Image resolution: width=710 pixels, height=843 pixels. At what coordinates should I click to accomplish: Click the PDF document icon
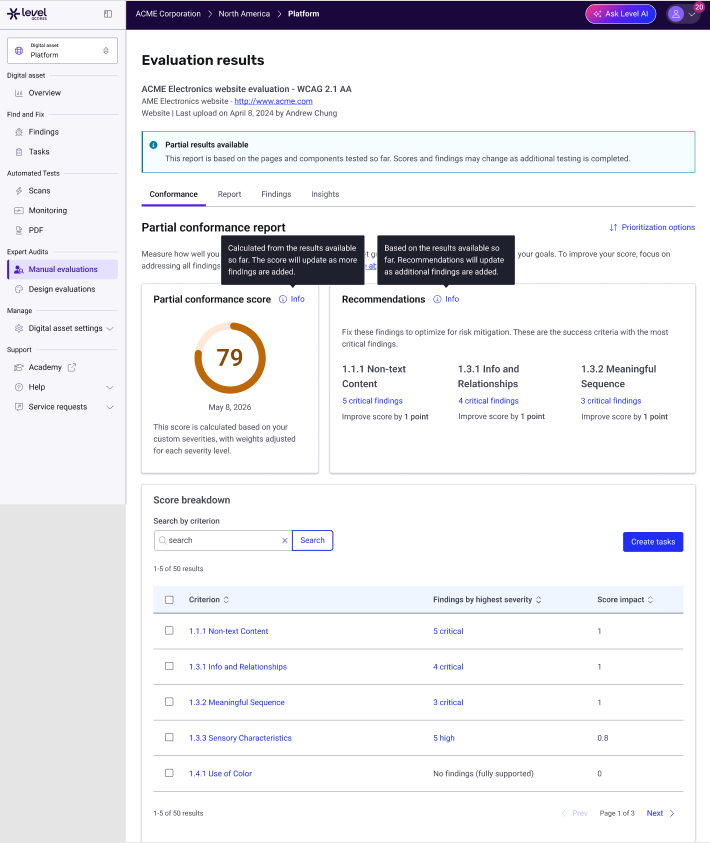tap(19, 230)
